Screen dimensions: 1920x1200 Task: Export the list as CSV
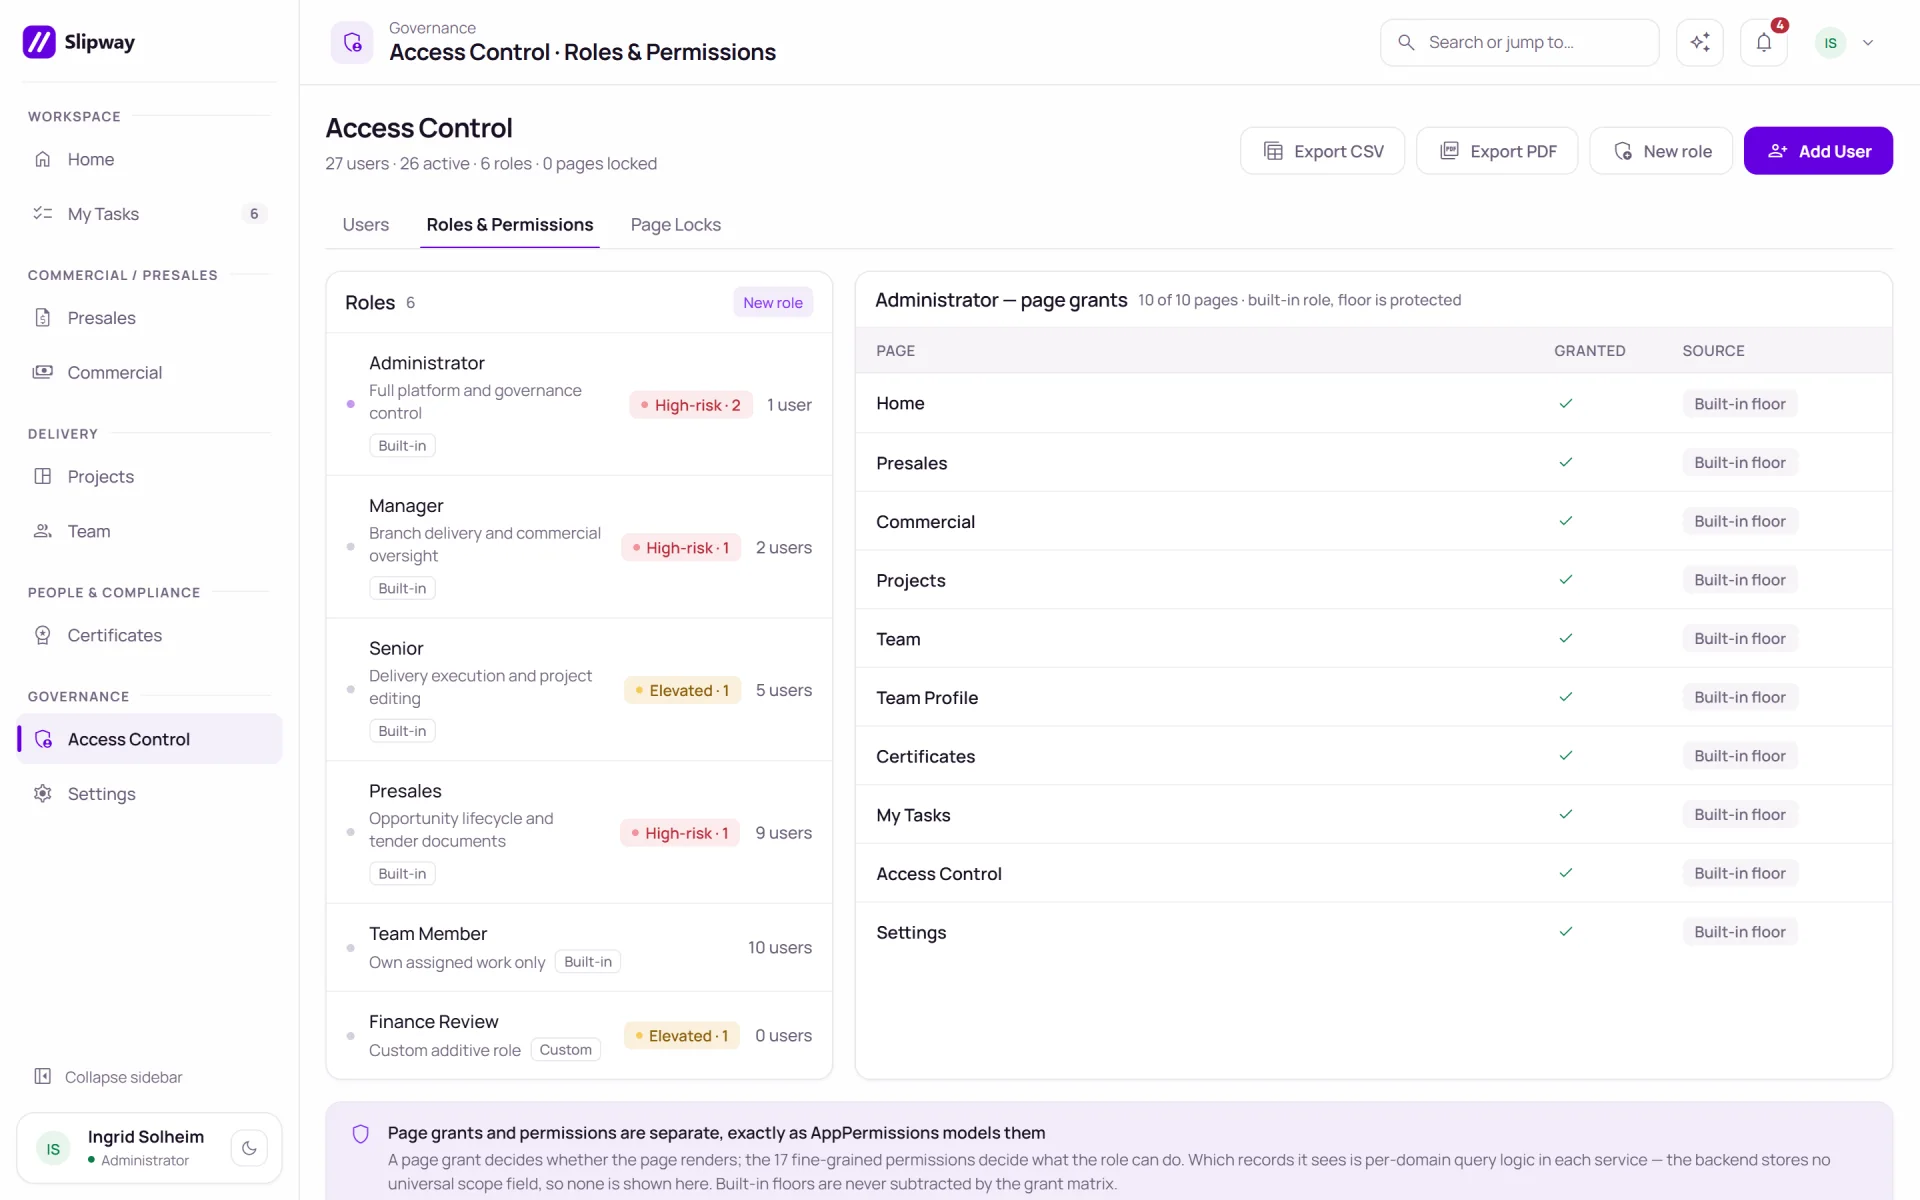(1322, 151)
